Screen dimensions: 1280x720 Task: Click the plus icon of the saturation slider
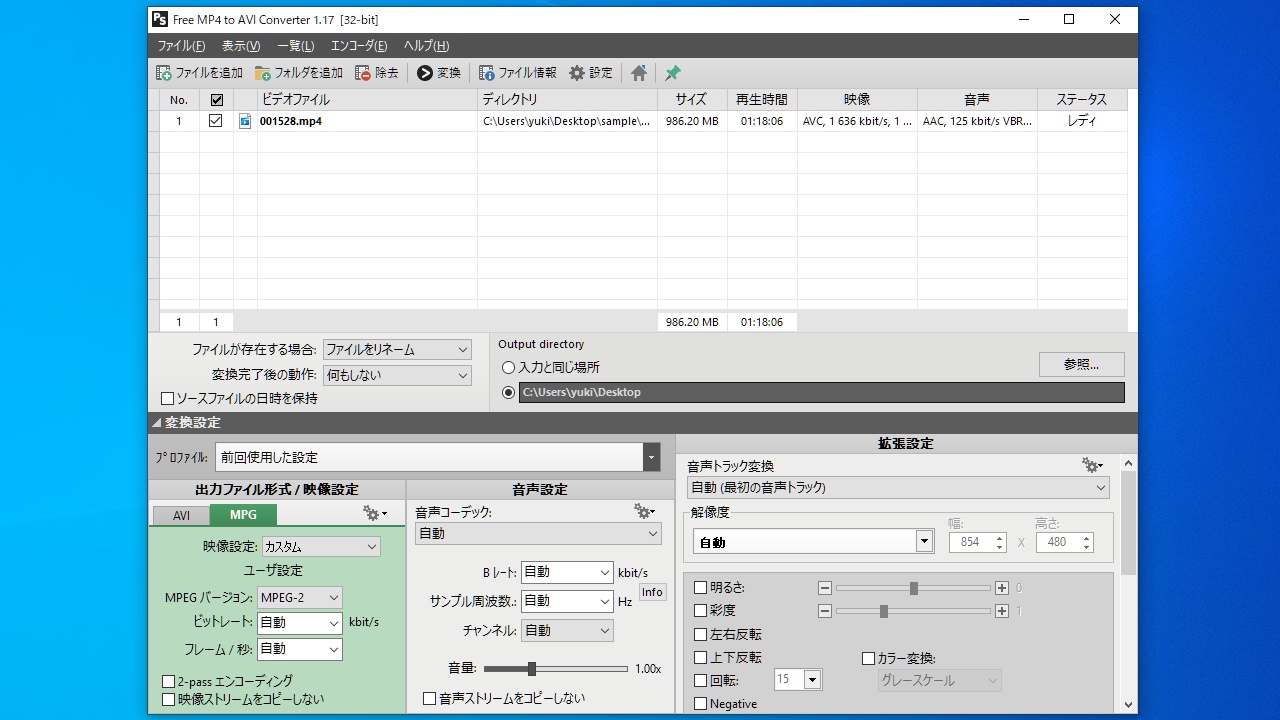coord(1002,611)
